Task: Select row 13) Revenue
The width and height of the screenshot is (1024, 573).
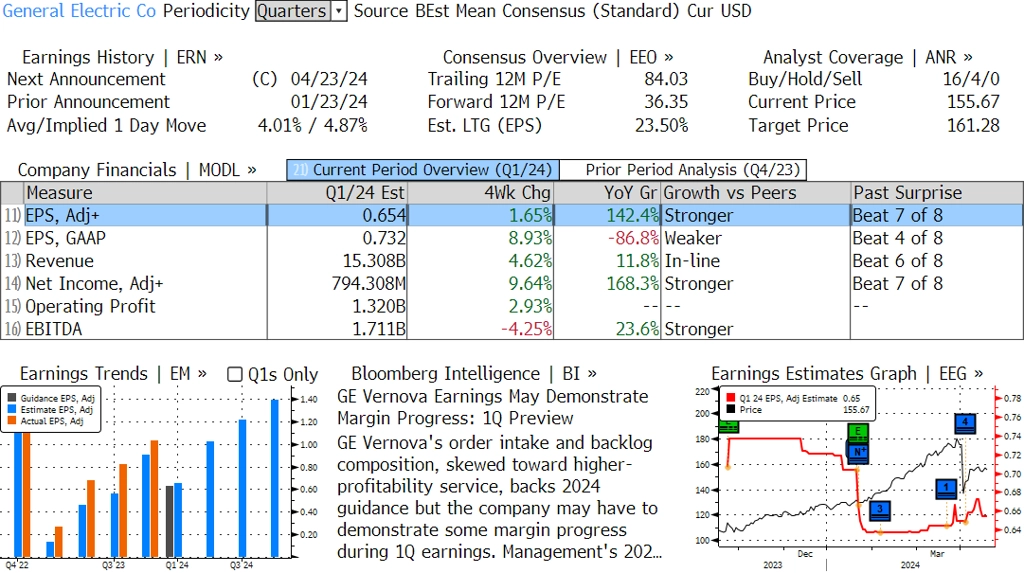Action: click(512, 261)
